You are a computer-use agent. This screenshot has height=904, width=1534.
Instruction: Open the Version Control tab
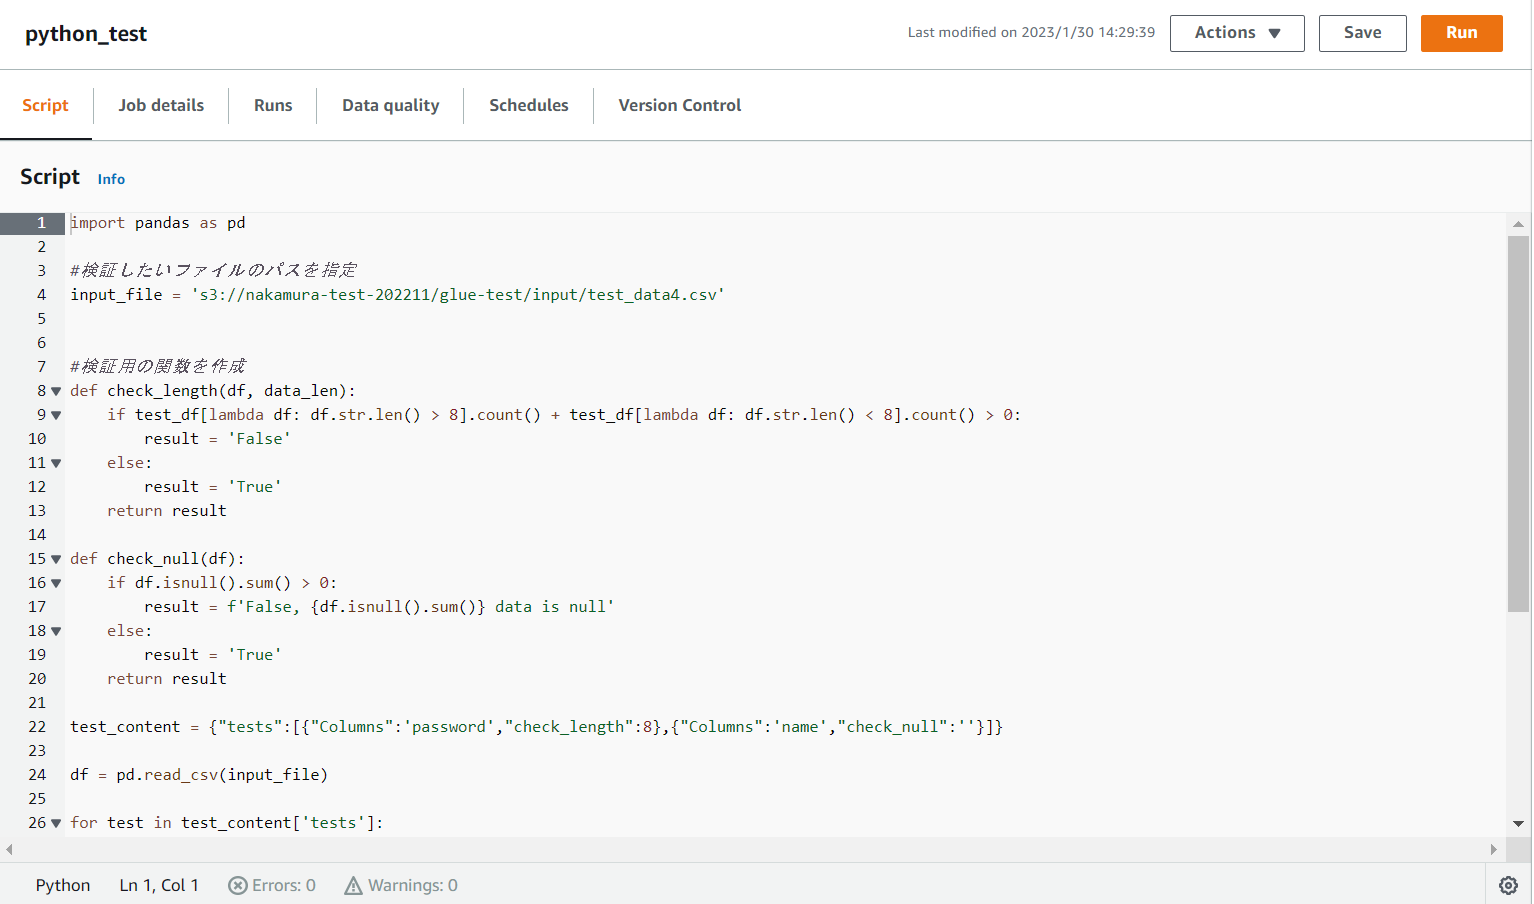(x=680, y=105)
